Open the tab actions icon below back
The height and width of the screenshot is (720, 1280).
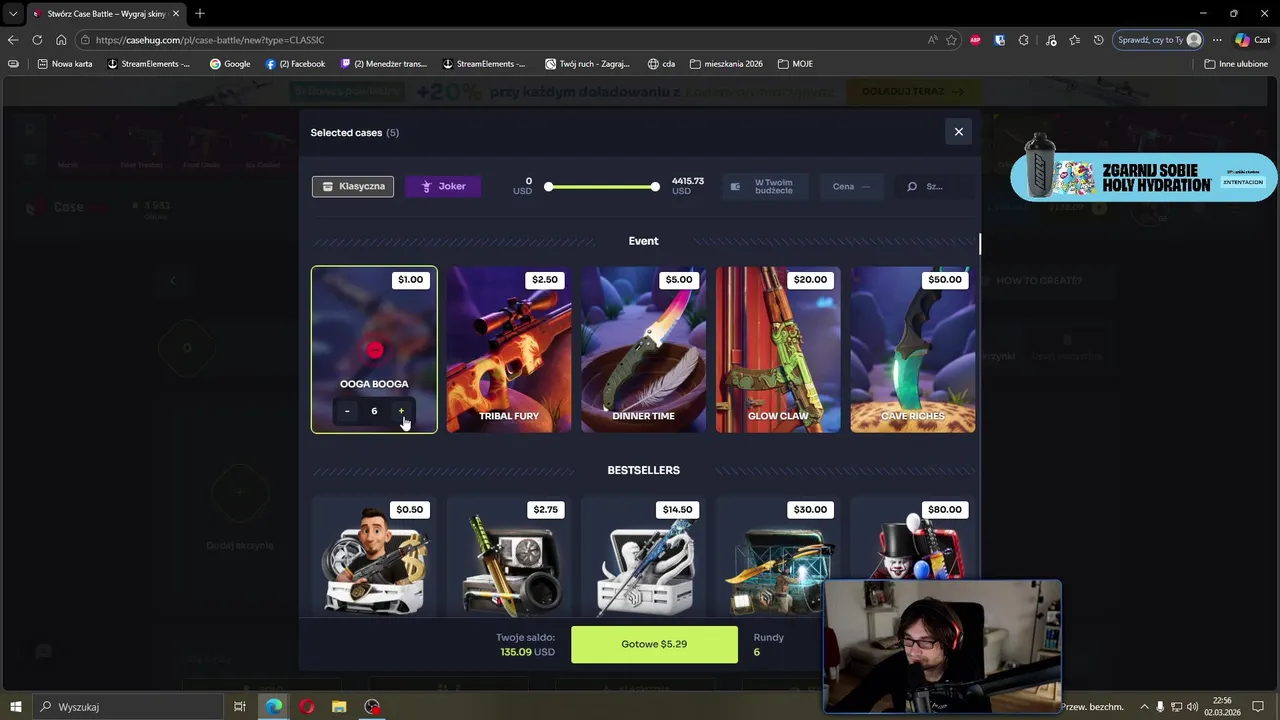[x=13, y=64]
